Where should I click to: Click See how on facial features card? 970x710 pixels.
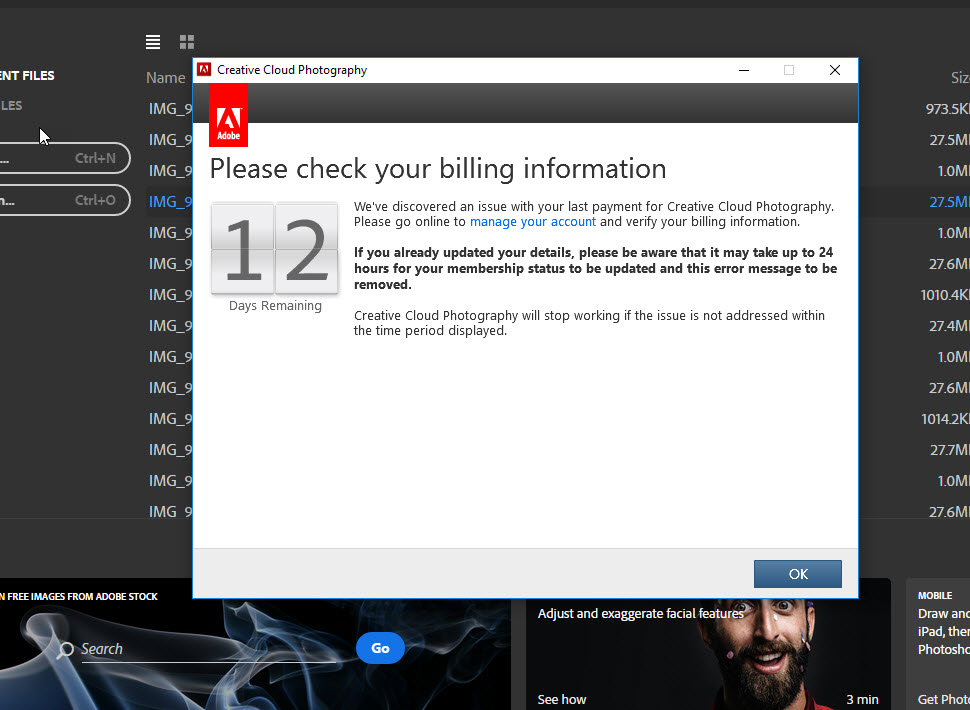(x=562, y=699)
